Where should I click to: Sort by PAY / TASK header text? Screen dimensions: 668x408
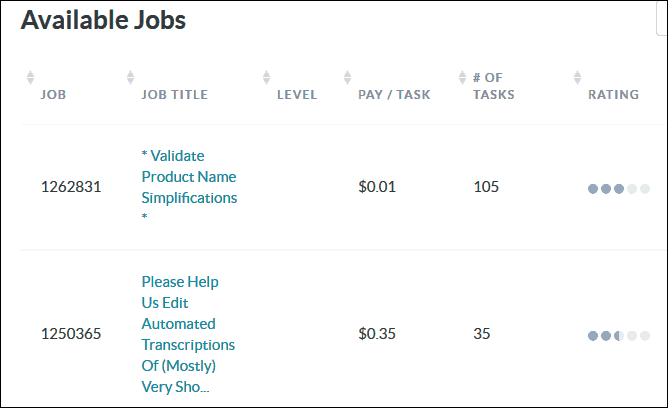[x=394, y=95]
